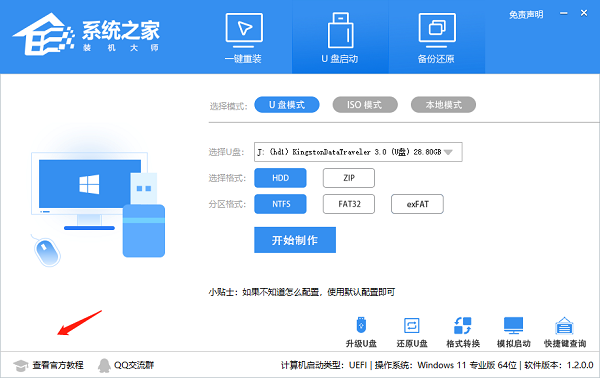Open the QQ交流群 chat group link

tap(126, 365)
